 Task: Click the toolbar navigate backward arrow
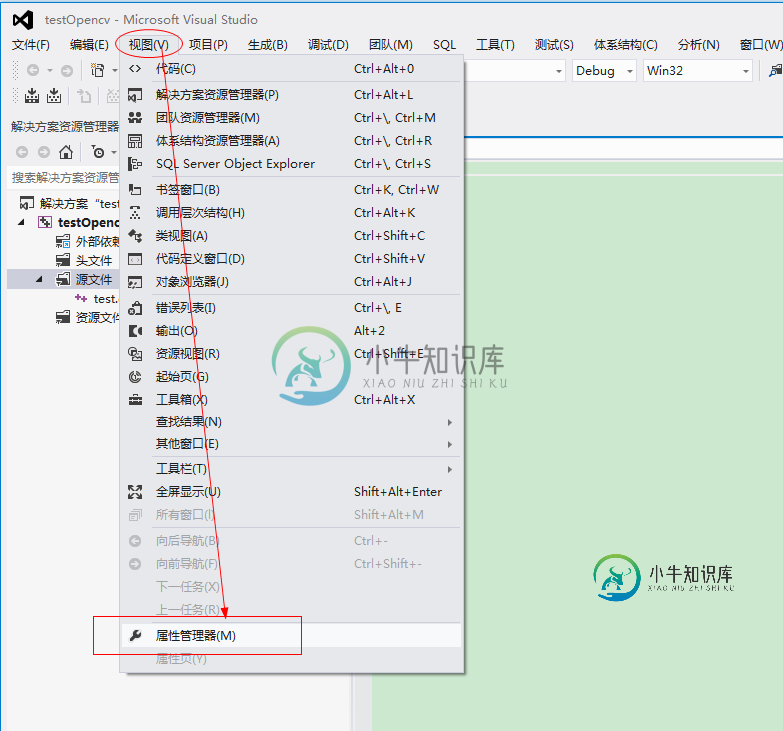(33, 70)
